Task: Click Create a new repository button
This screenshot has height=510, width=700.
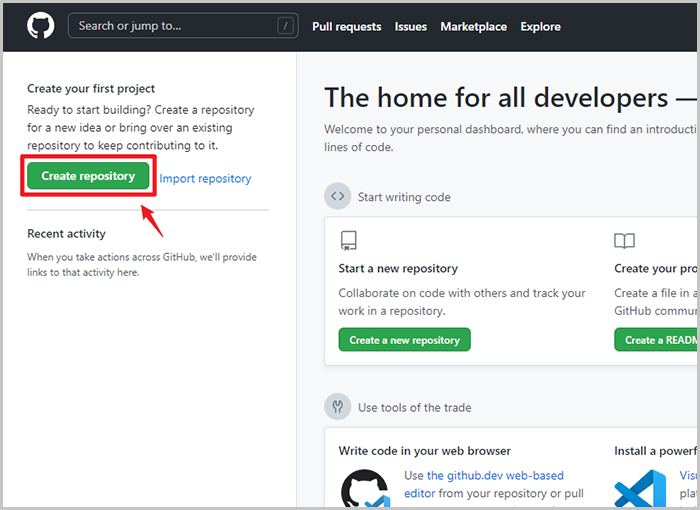Action: pyautogui.click(x=404, y=340)
